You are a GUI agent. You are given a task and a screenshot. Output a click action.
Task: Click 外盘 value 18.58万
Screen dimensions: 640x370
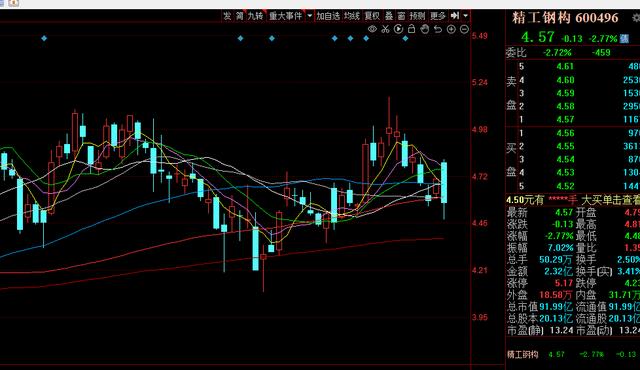pos(556,295)
